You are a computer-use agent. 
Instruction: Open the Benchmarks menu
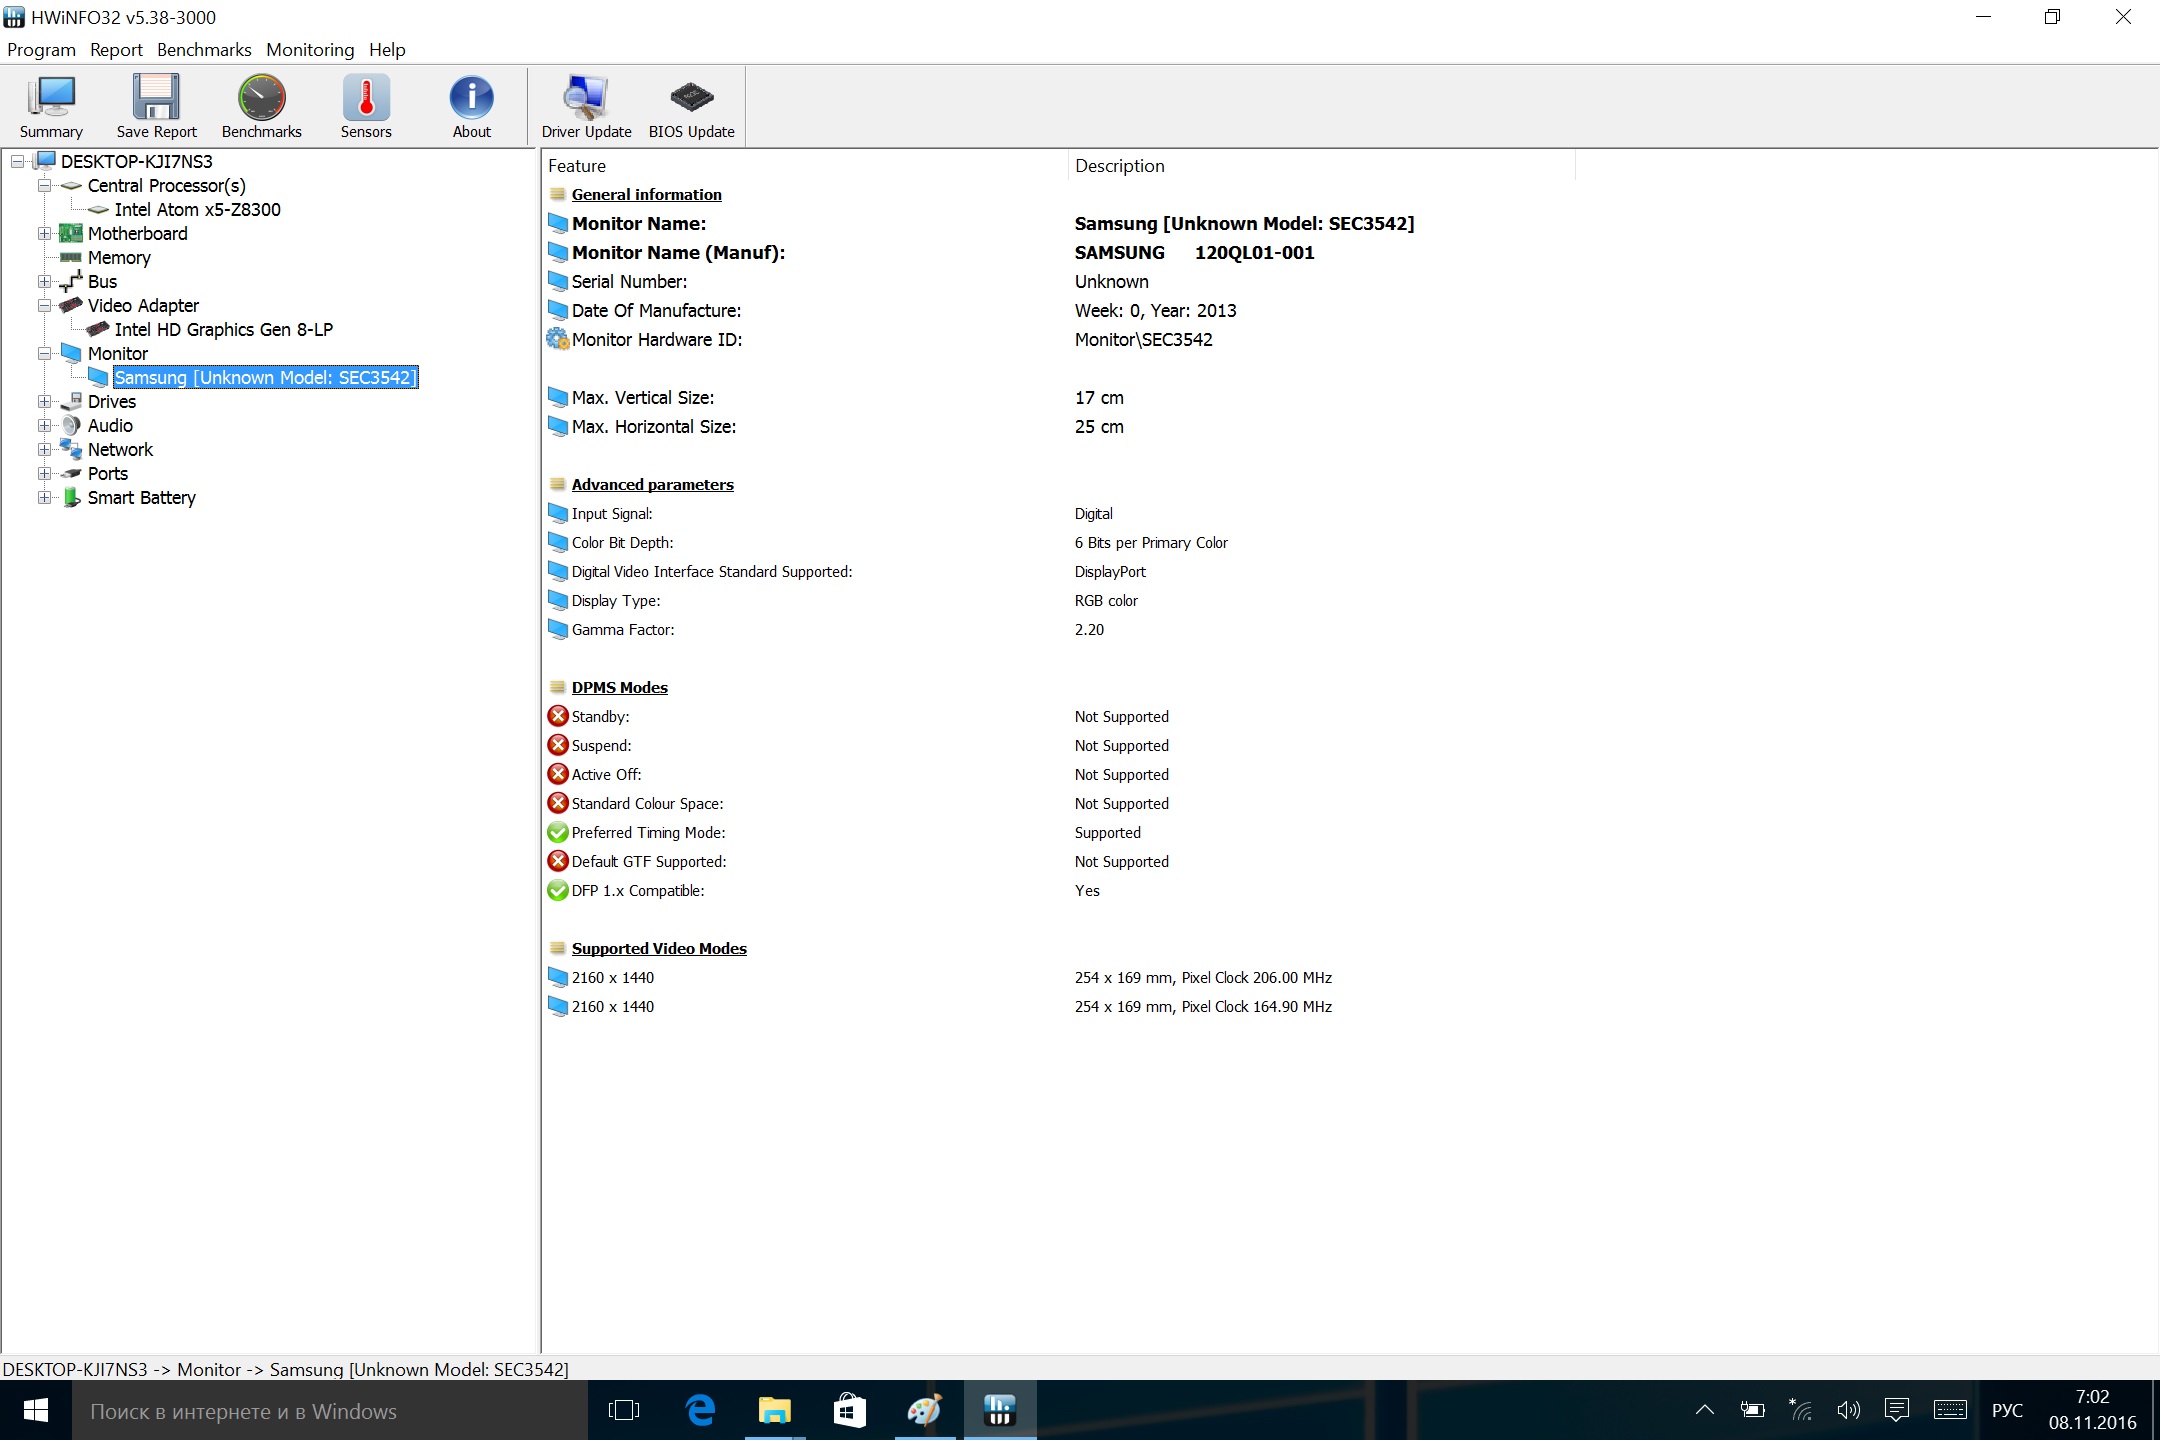(x=204, y=50)
